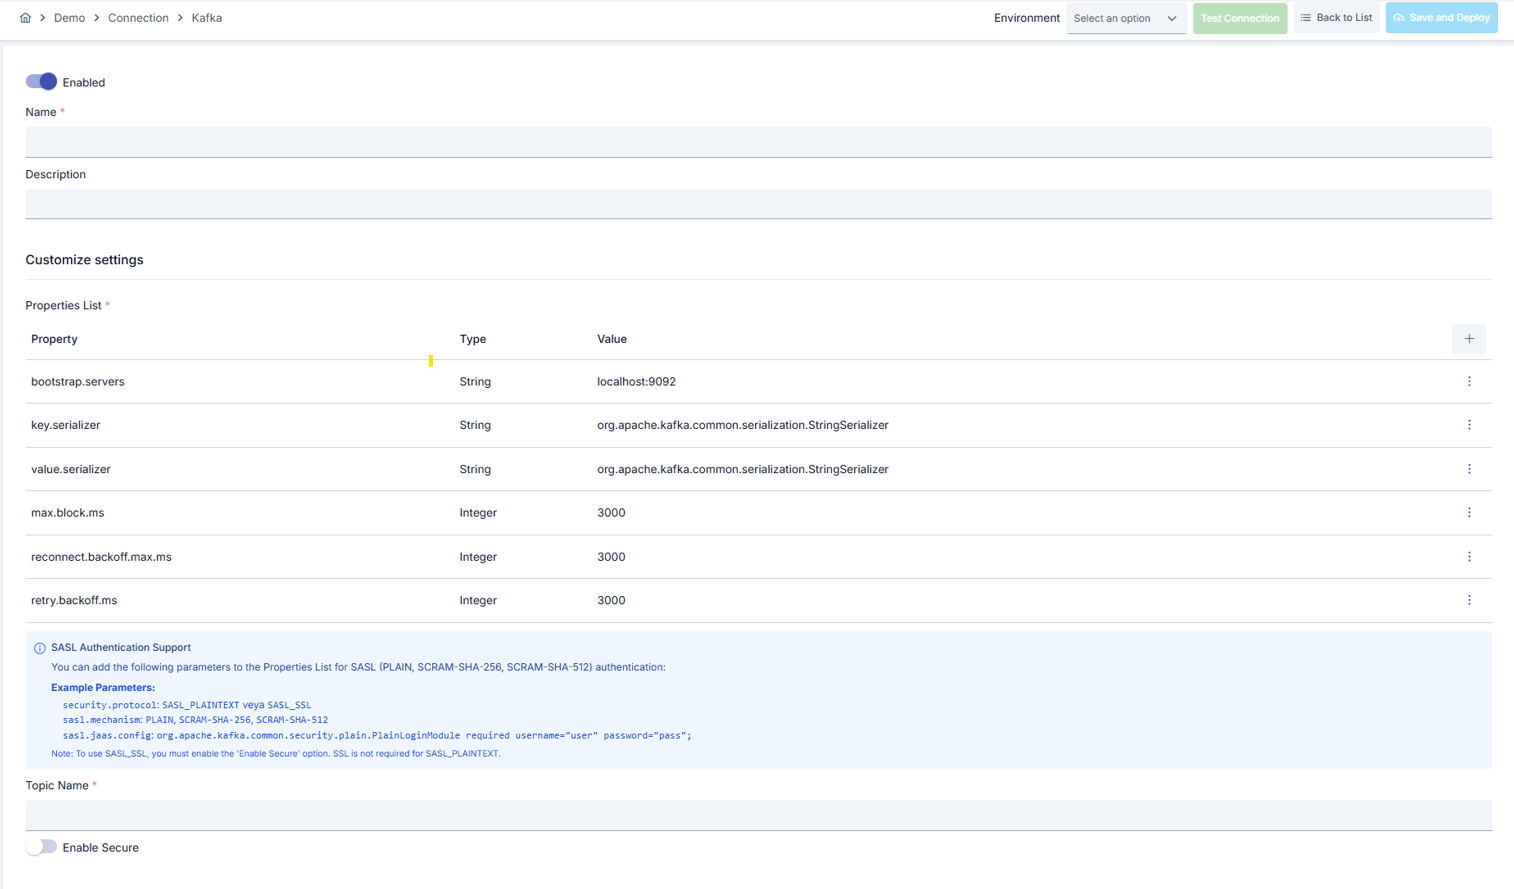
Task: Click the String type of bootstrap.servers
Action: pos(475,382)
